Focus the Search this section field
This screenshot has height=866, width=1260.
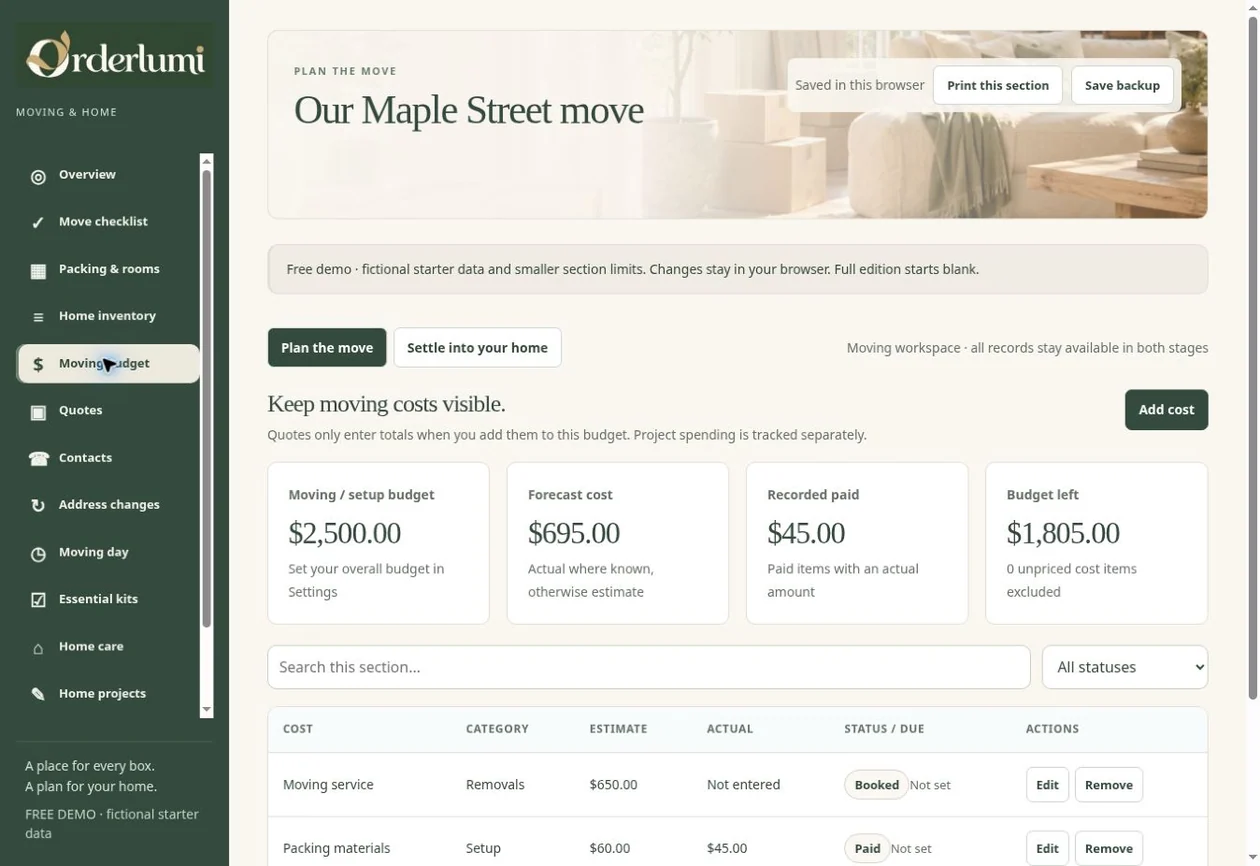649,667
